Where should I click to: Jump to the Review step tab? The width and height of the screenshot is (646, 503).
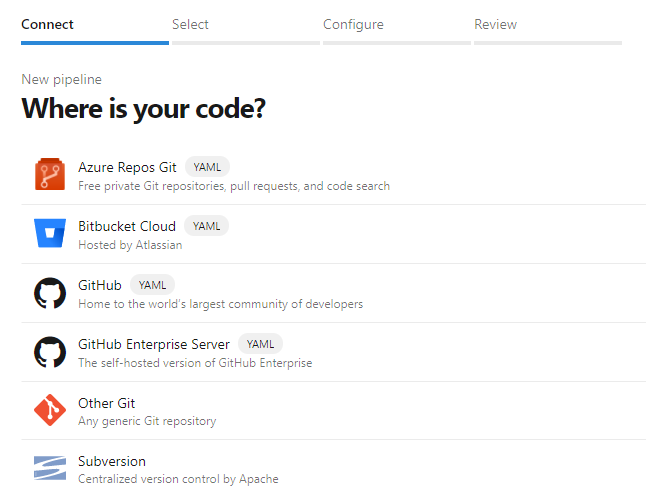pos(496,25)
